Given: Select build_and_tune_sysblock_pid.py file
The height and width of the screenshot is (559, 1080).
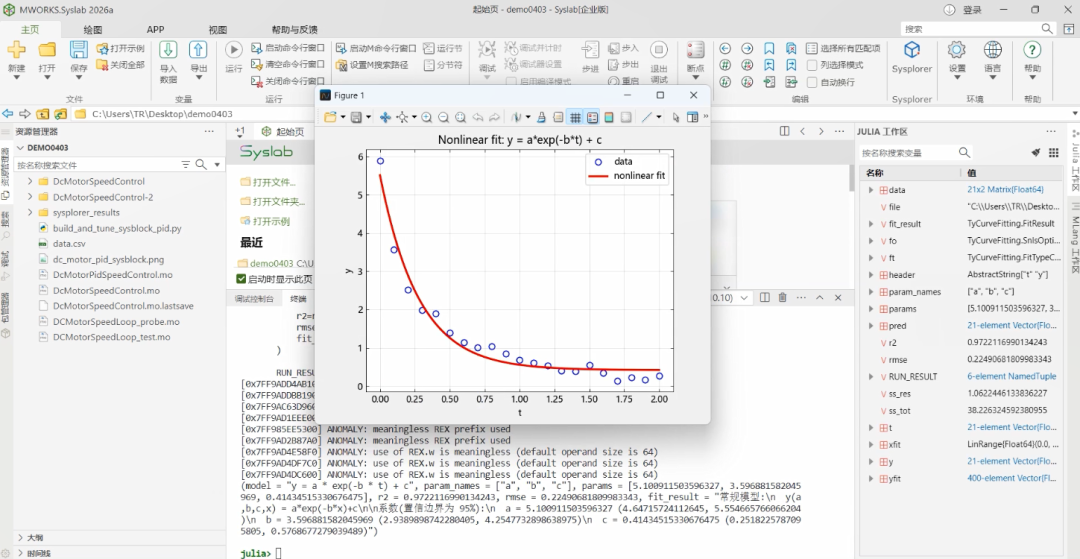Looking at the screenshot, I should pyautogui.click(x=118, y=228).
